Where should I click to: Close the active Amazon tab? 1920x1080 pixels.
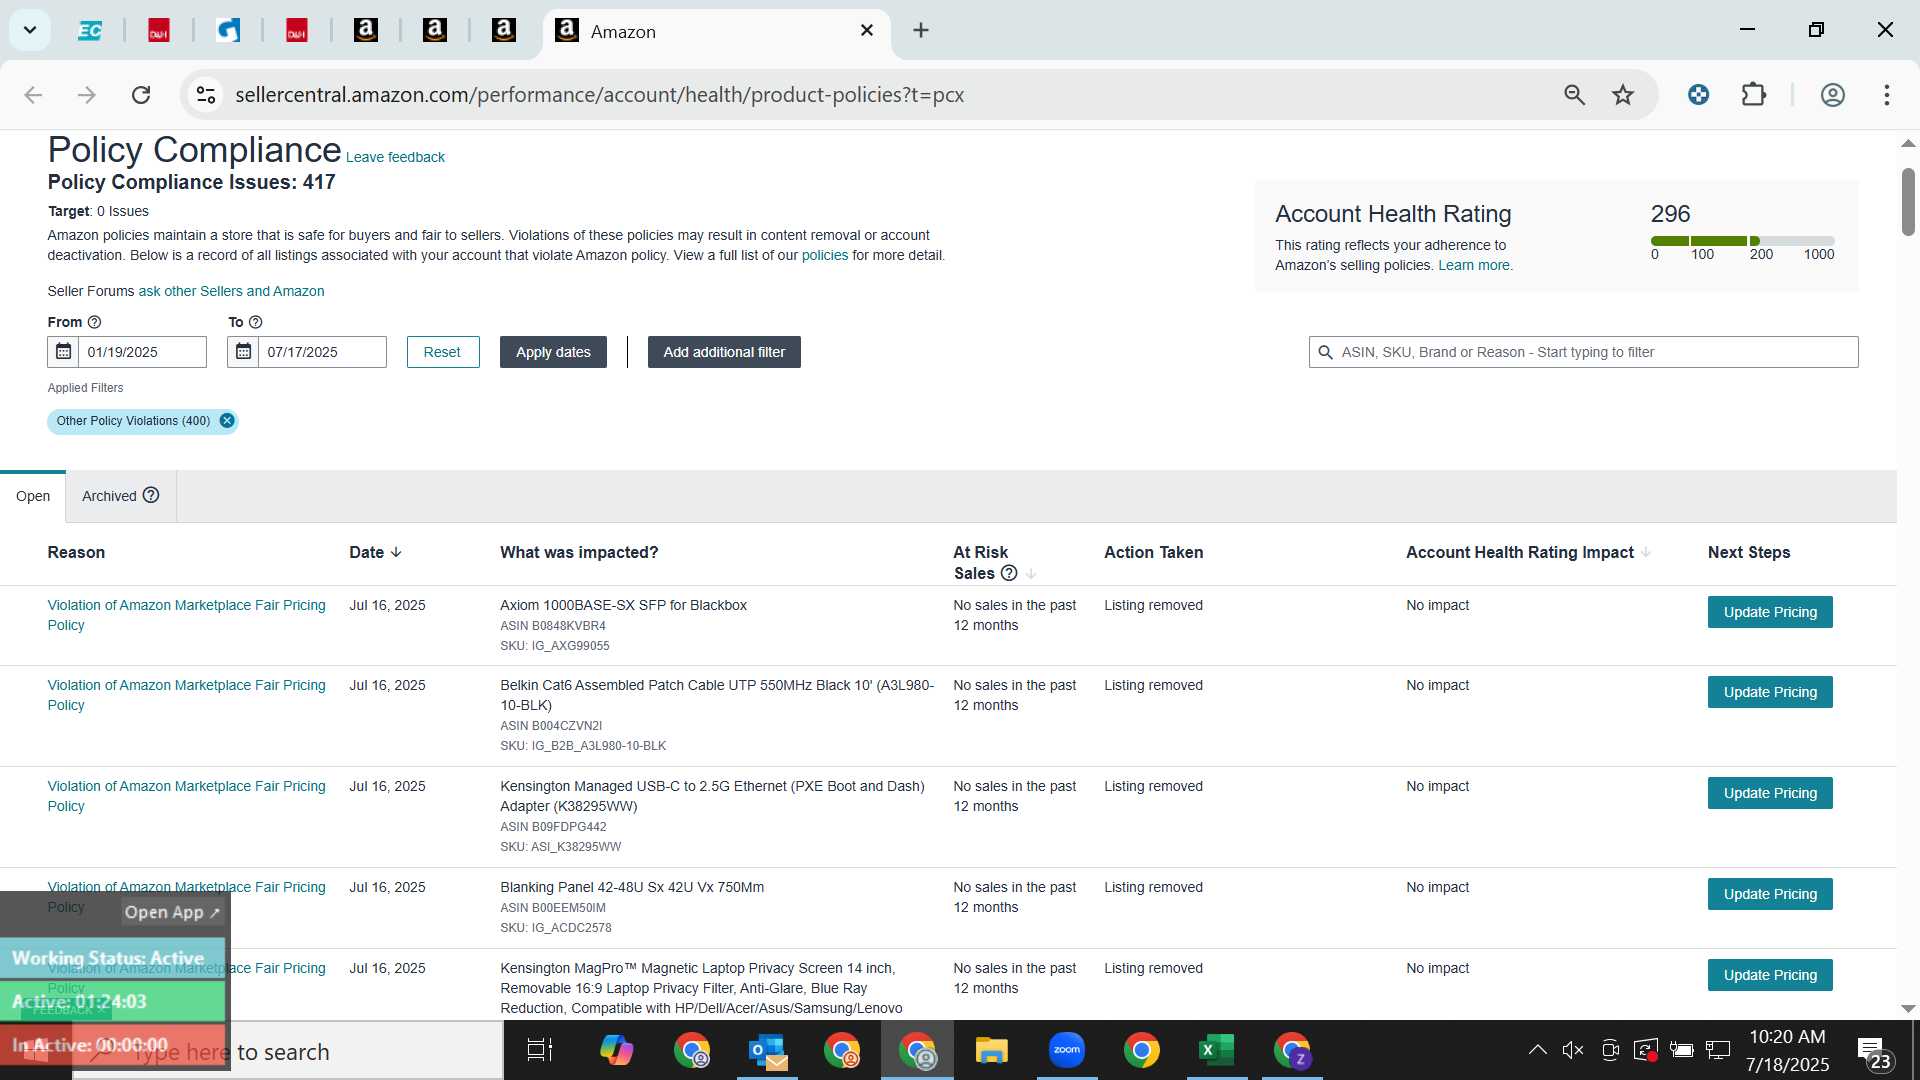tap(867, 31)
